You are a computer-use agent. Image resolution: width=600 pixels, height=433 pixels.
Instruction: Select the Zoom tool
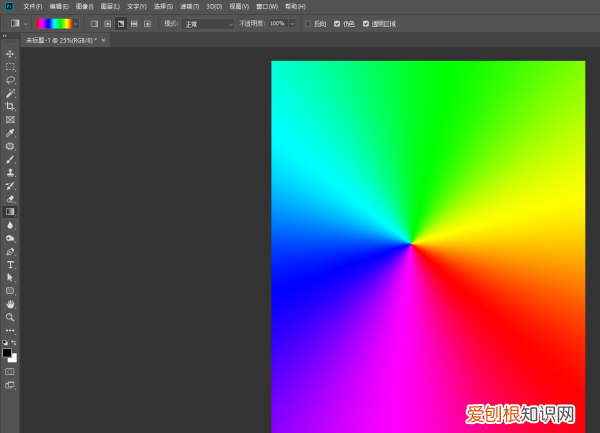coord(10,316)
